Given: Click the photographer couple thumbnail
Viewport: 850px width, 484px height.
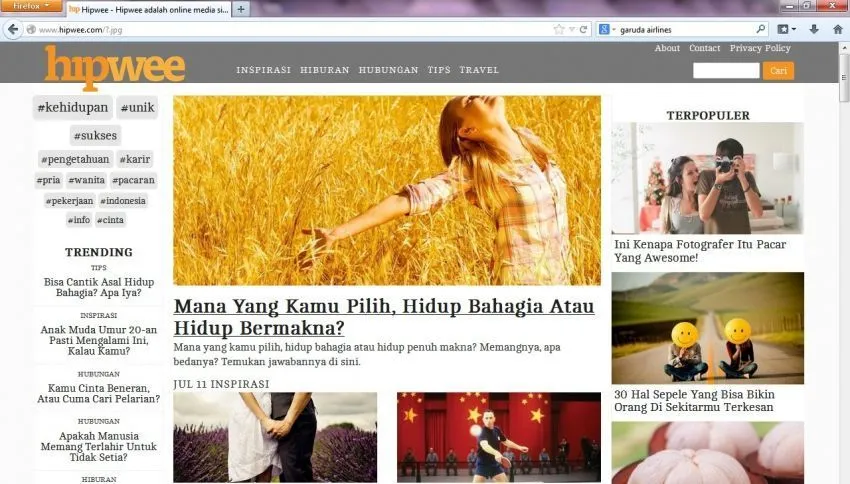Looking at the screenshot, I should (707, 178).
